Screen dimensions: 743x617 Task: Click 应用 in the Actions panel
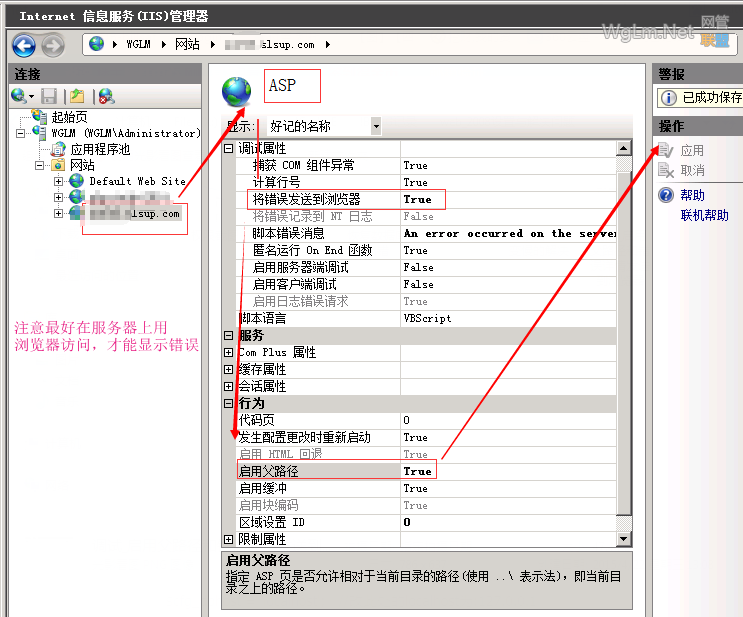(x=692, y=151)
